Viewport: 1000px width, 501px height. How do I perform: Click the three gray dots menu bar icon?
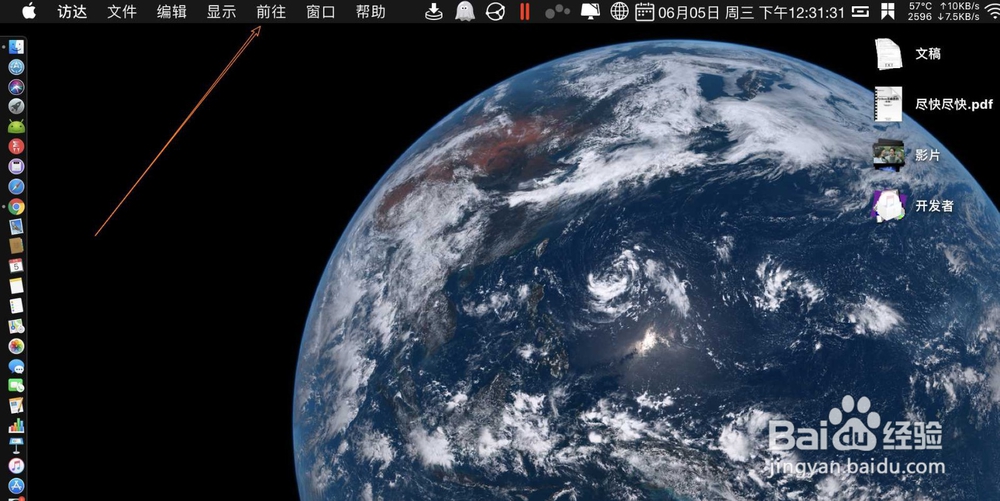pos(557,11)
